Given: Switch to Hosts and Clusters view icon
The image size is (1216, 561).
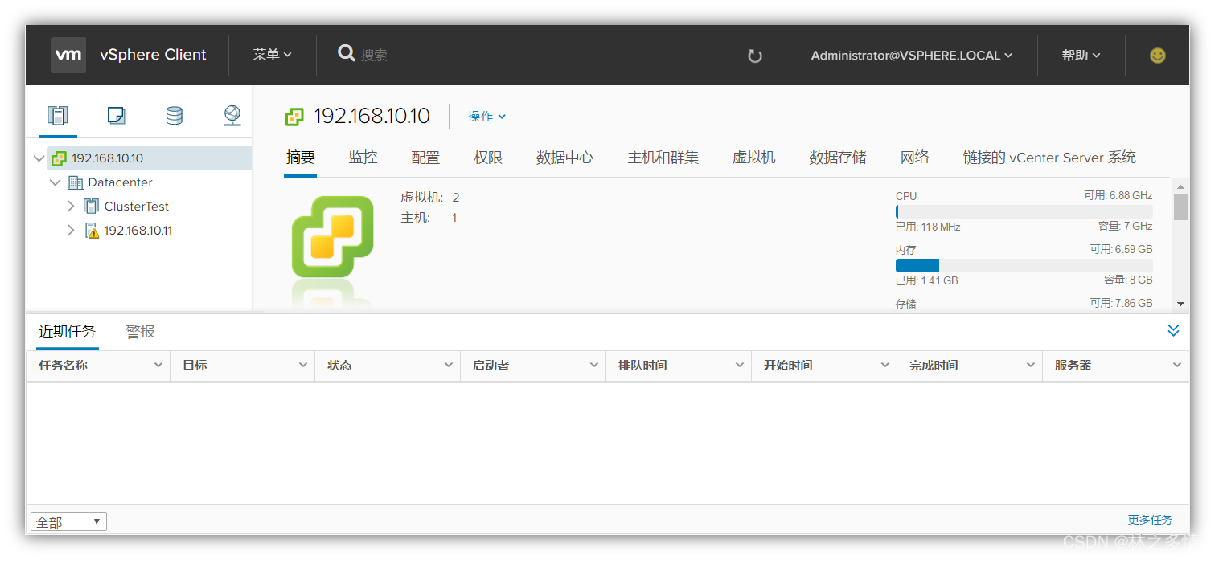Looking at the screenshot, I should (x=58, y=115).
